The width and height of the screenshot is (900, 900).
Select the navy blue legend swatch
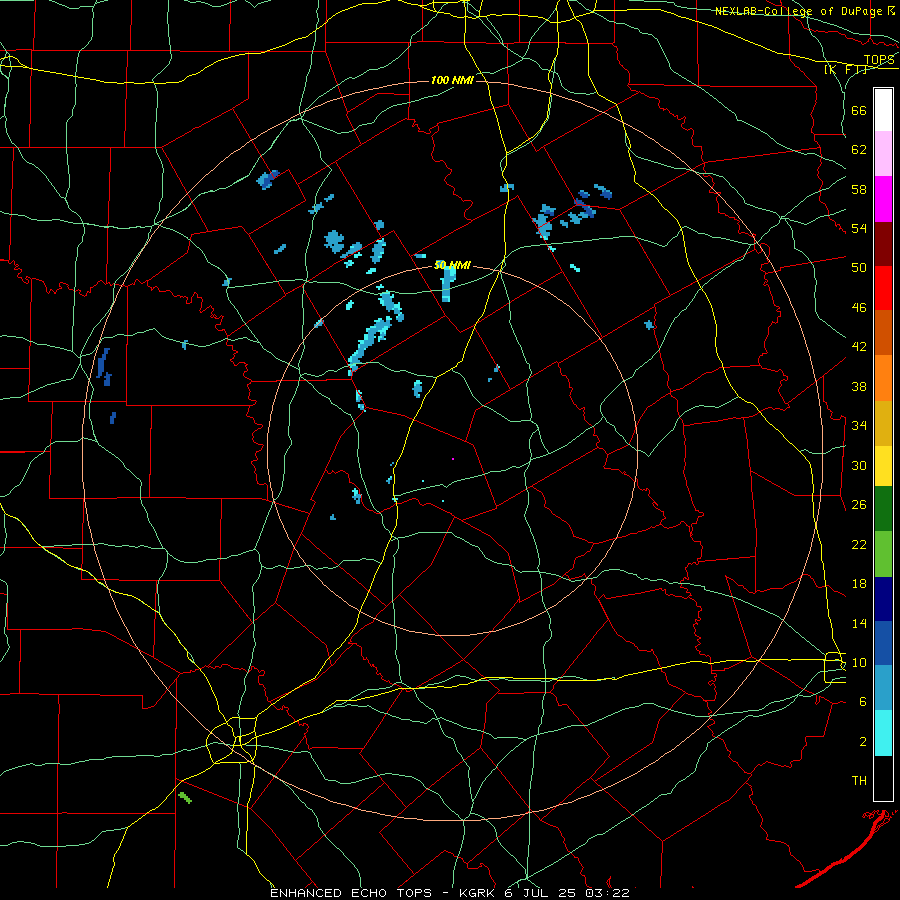click(x=883, y=599)
